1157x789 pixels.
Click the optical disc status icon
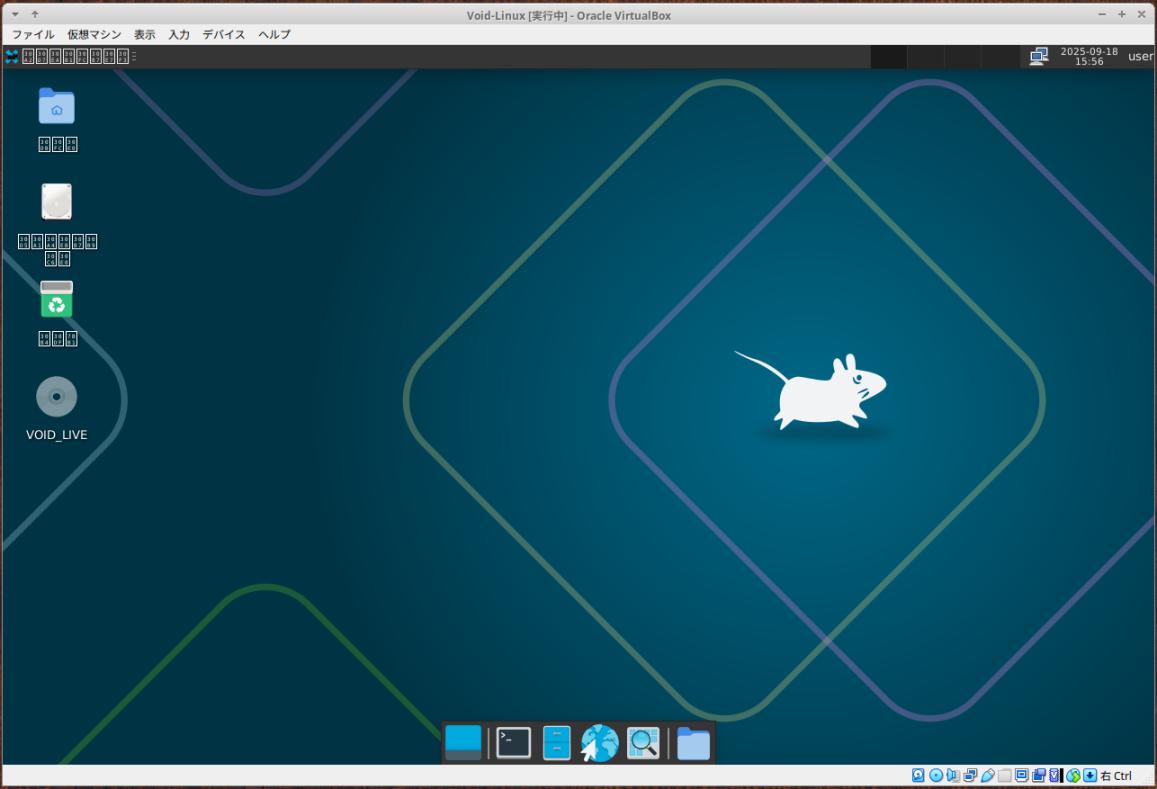936,776
